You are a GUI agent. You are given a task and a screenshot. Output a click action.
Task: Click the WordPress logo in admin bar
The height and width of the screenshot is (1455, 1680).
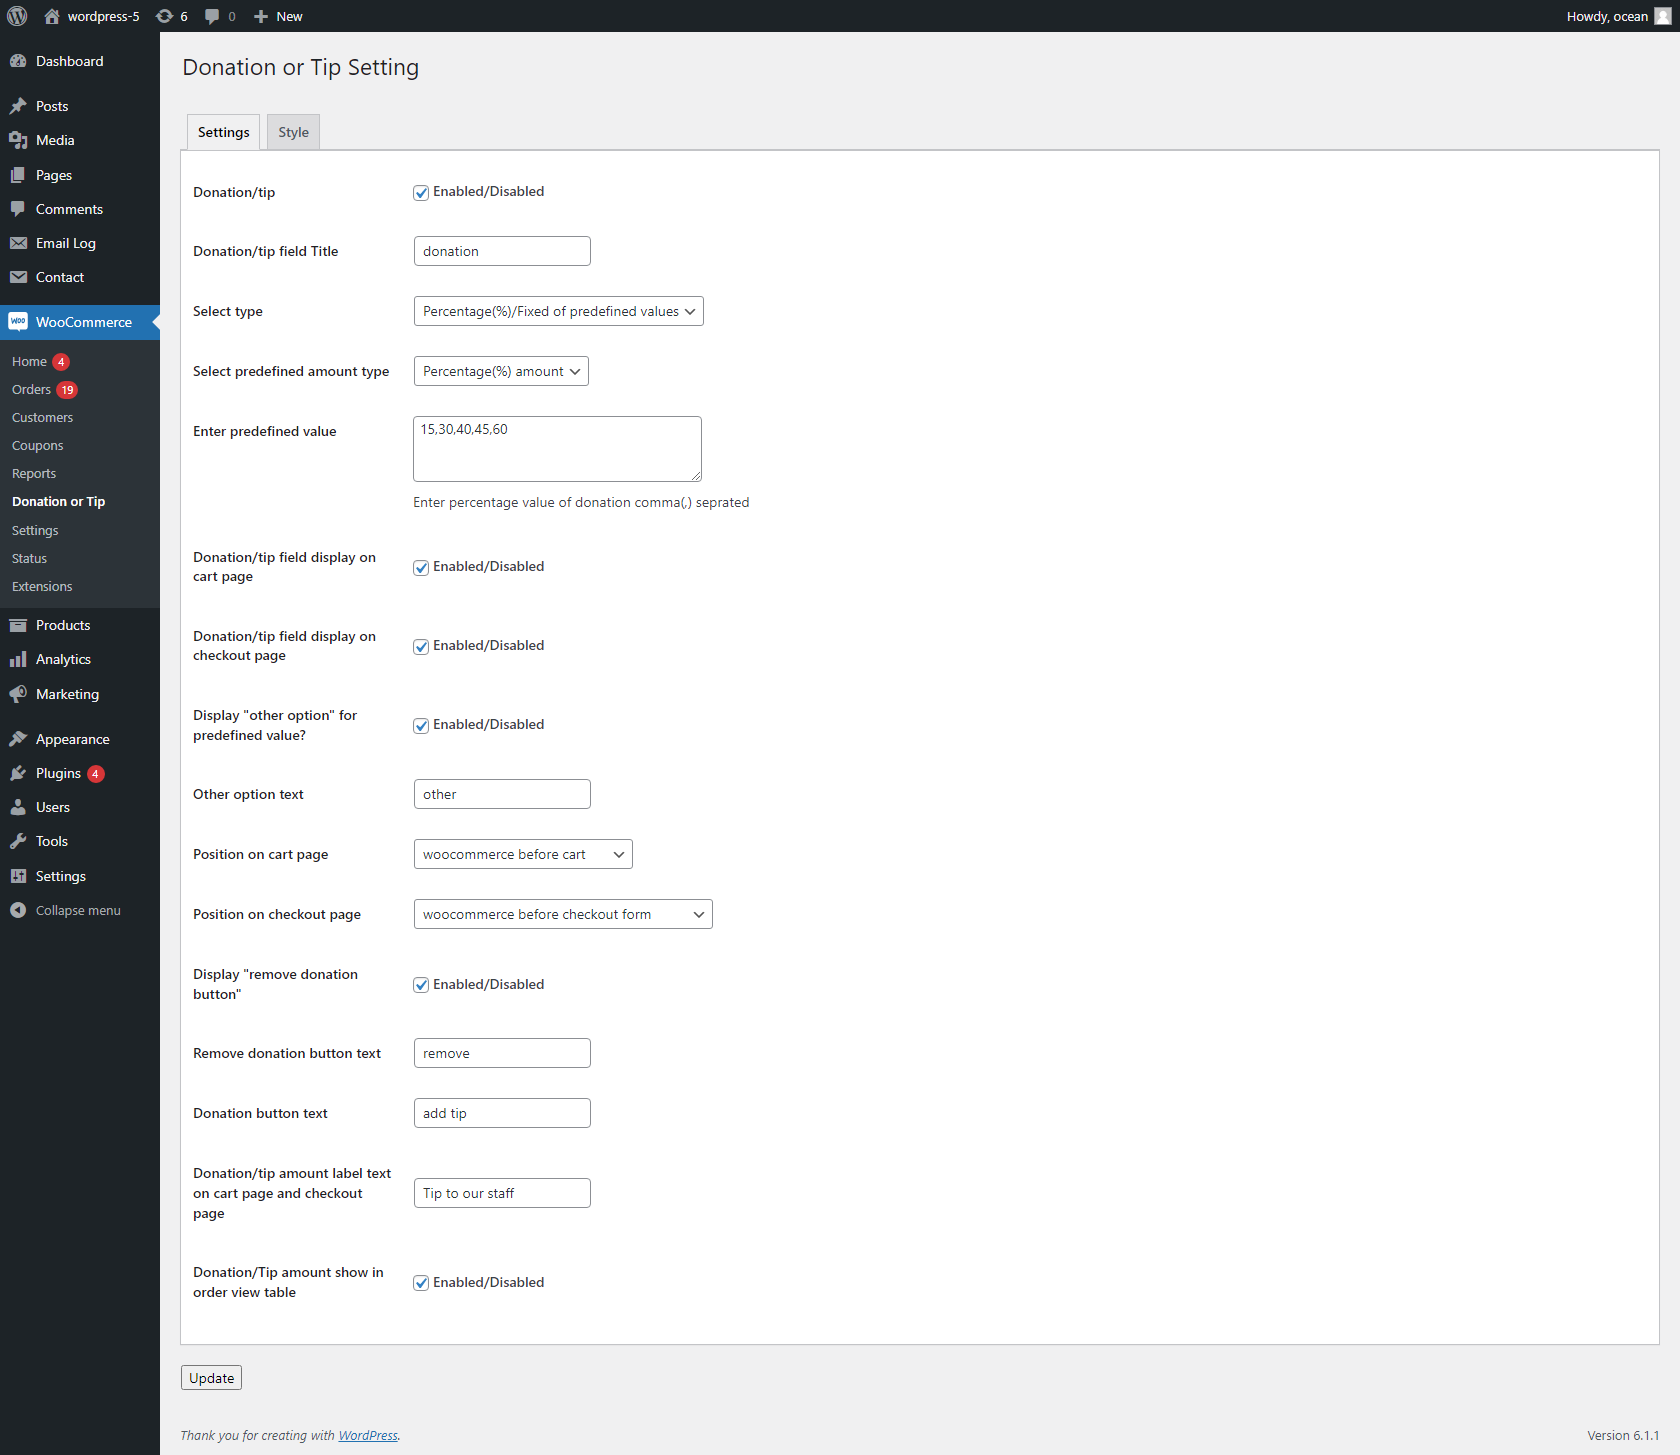click(x=16, y=16)
